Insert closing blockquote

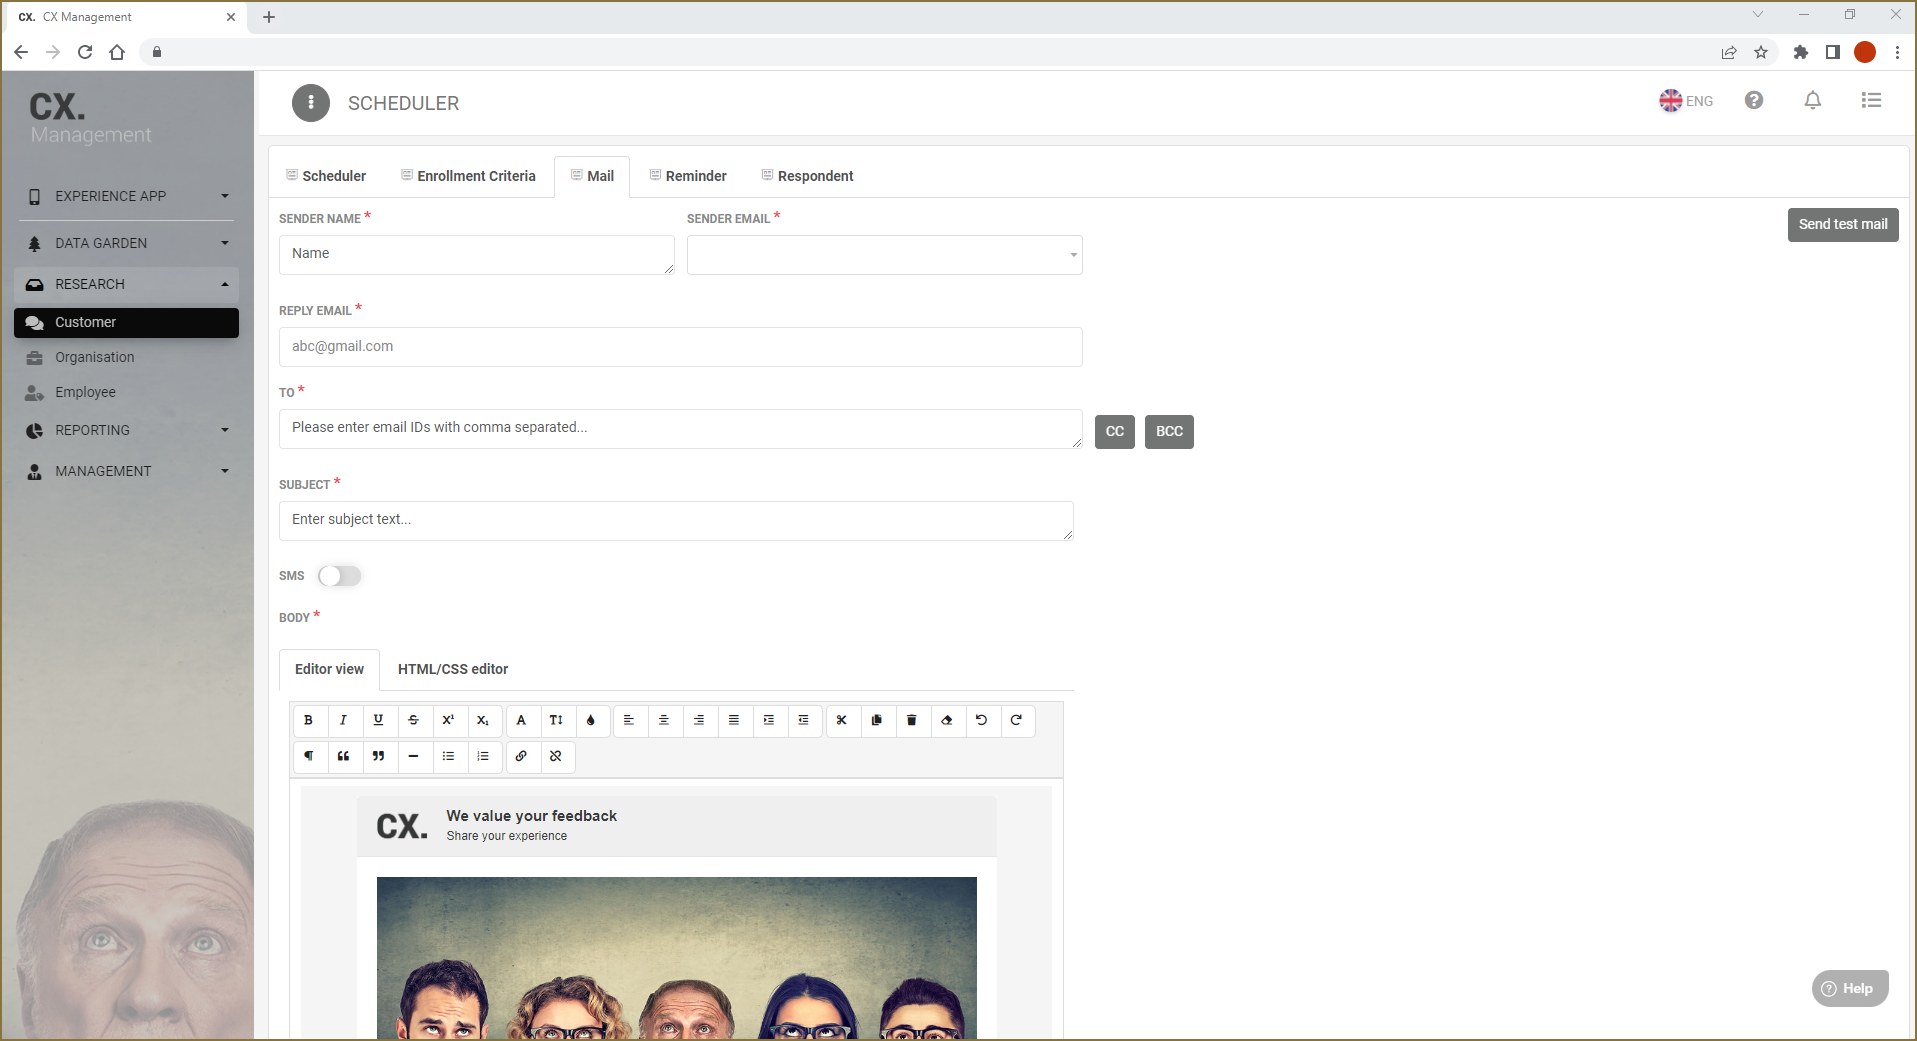(378, 756)
